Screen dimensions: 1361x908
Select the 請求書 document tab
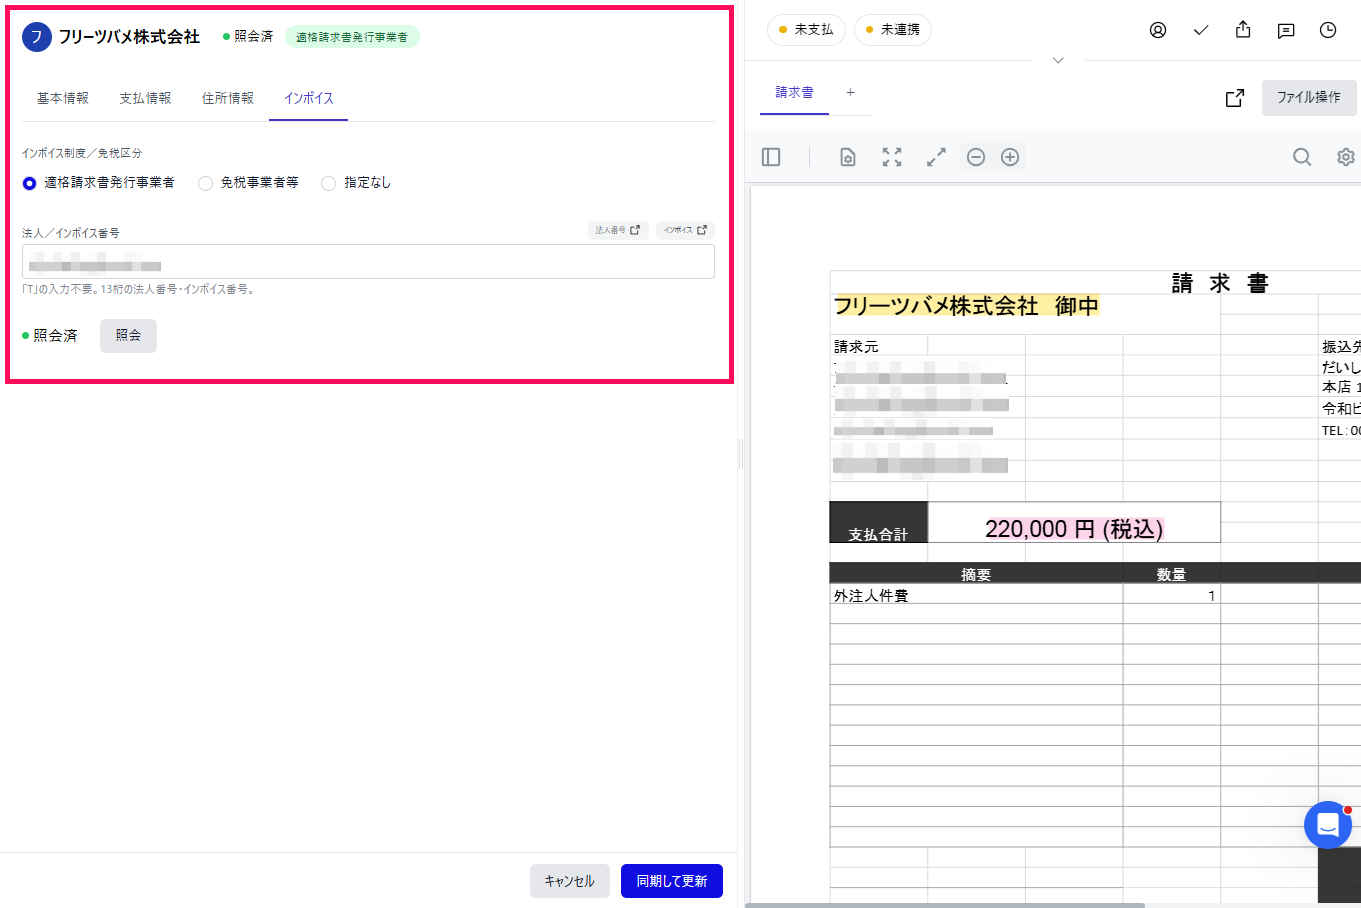coord(794,92)
